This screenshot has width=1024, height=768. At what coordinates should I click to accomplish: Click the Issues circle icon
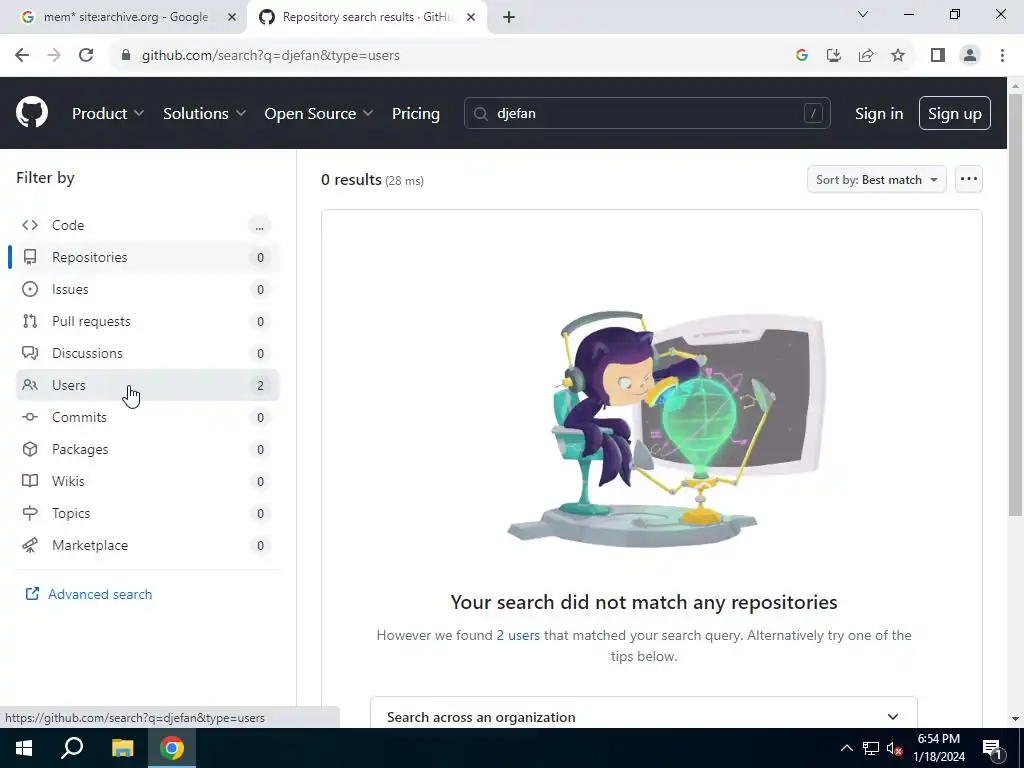tap(30, 289)
